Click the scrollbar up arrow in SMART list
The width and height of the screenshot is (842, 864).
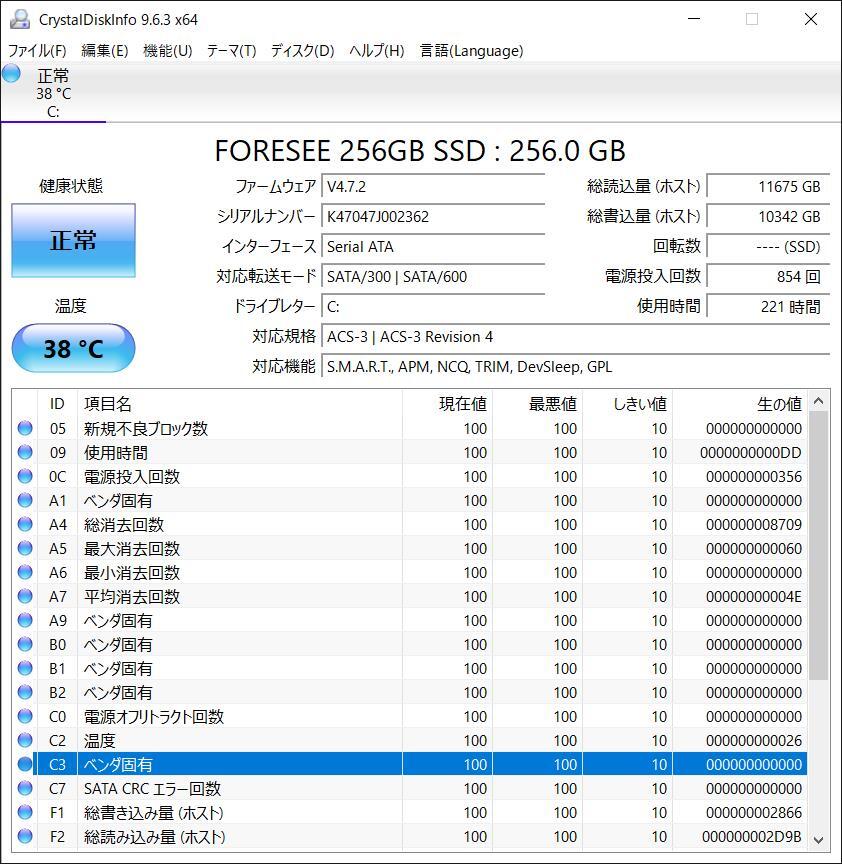(x=818, y=401)
